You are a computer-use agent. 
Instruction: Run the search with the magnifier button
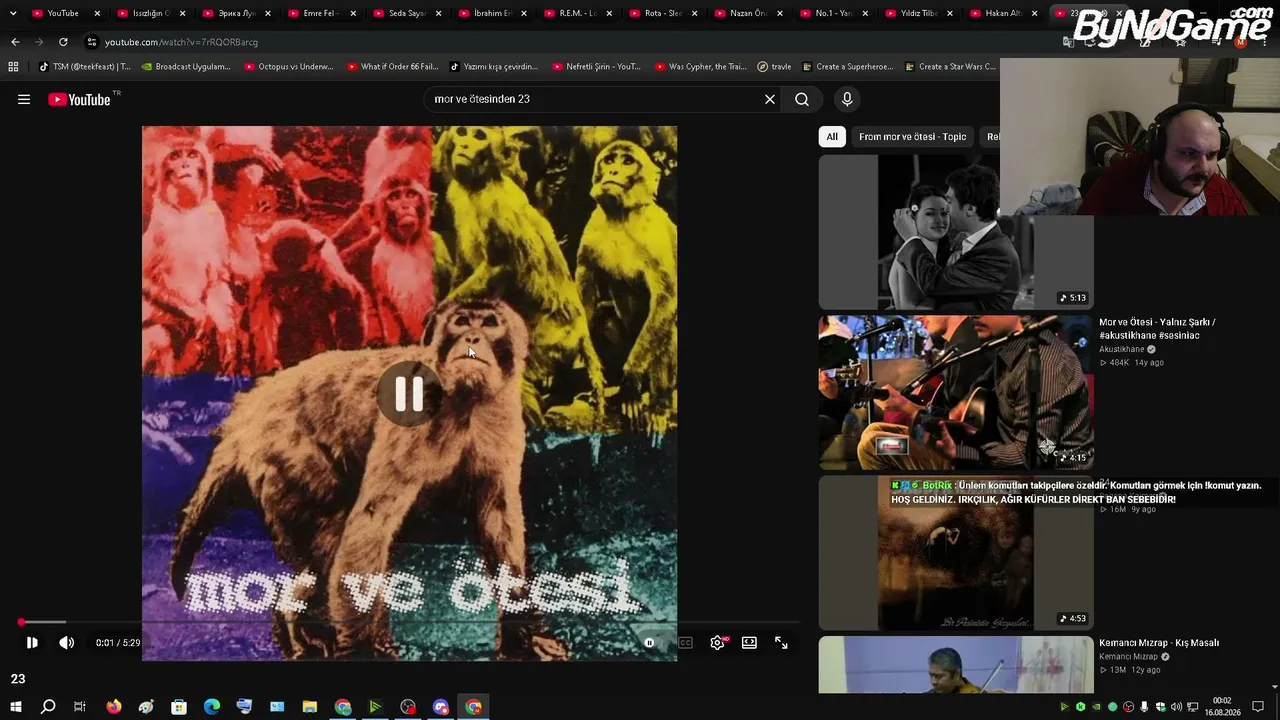(802, 99)
